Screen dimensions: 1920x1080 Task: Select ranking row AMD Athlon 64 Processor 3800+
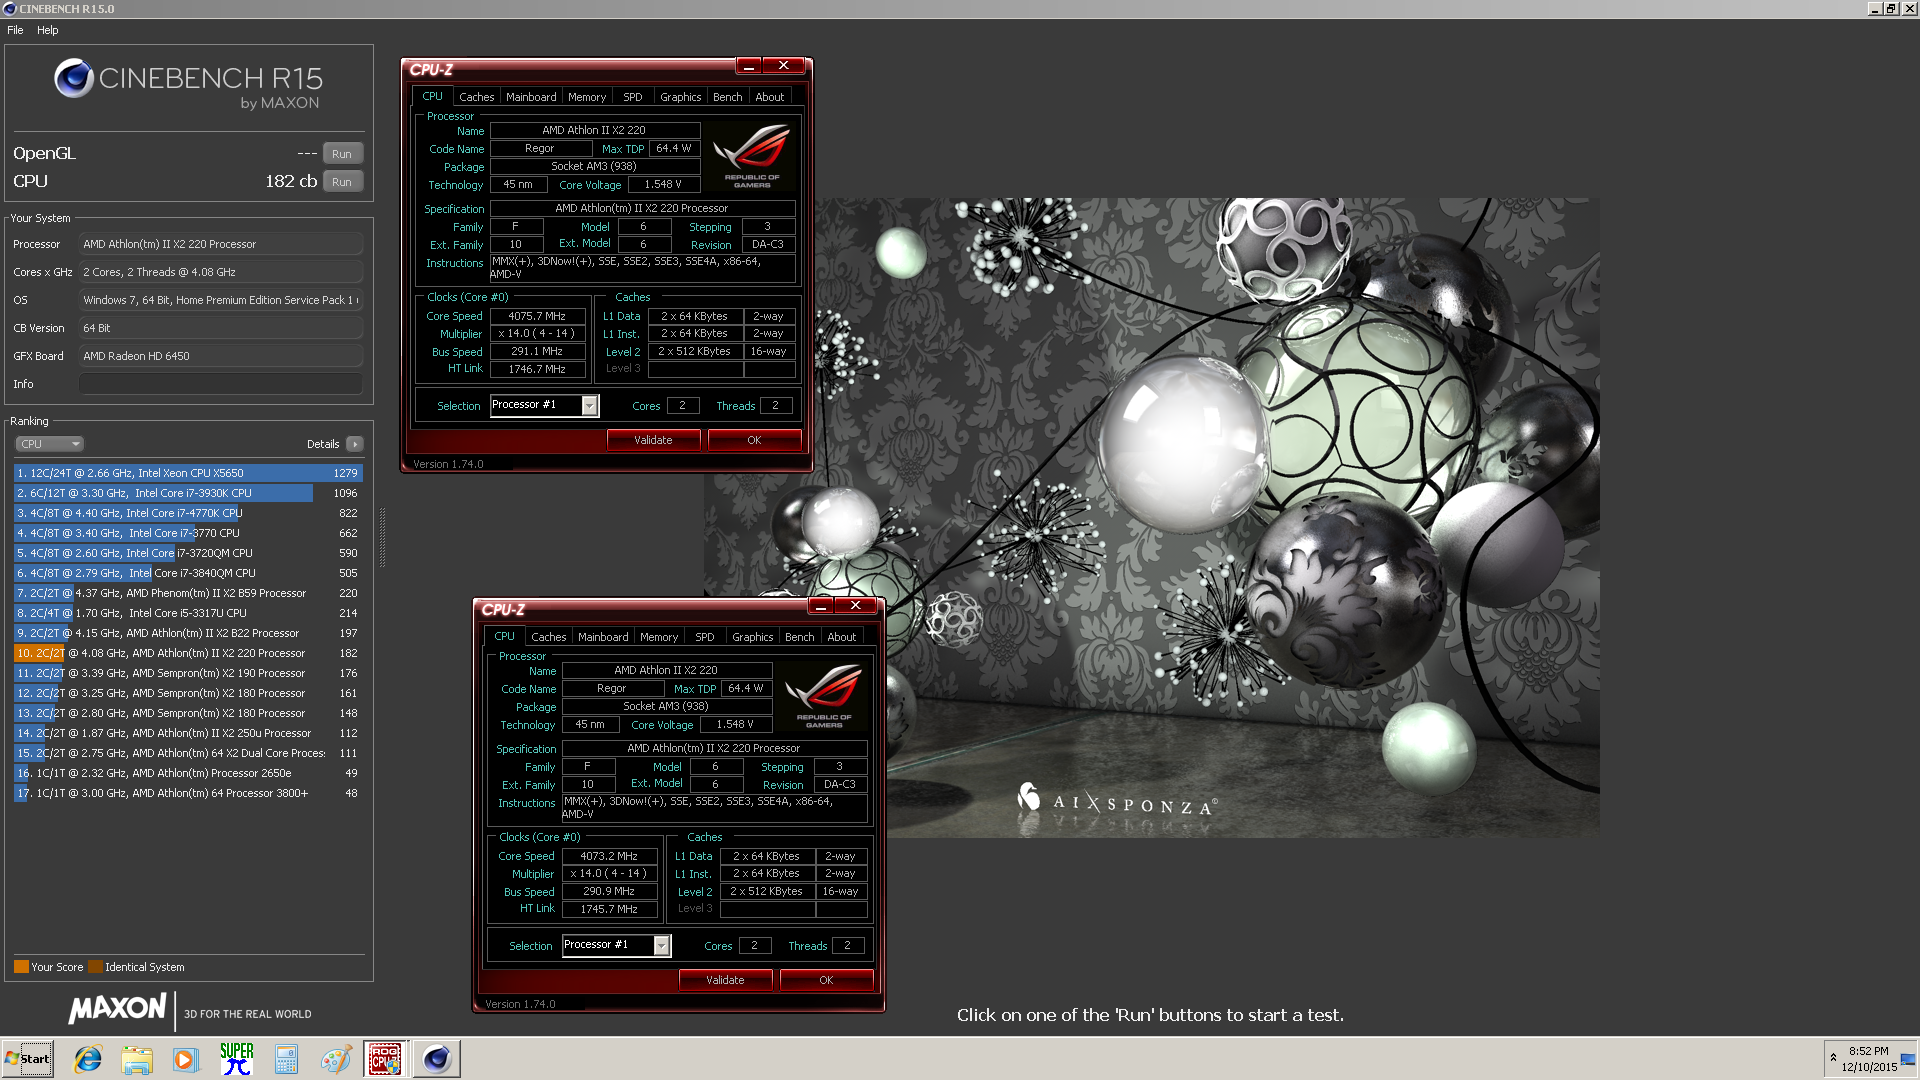(x=188, y=793)
